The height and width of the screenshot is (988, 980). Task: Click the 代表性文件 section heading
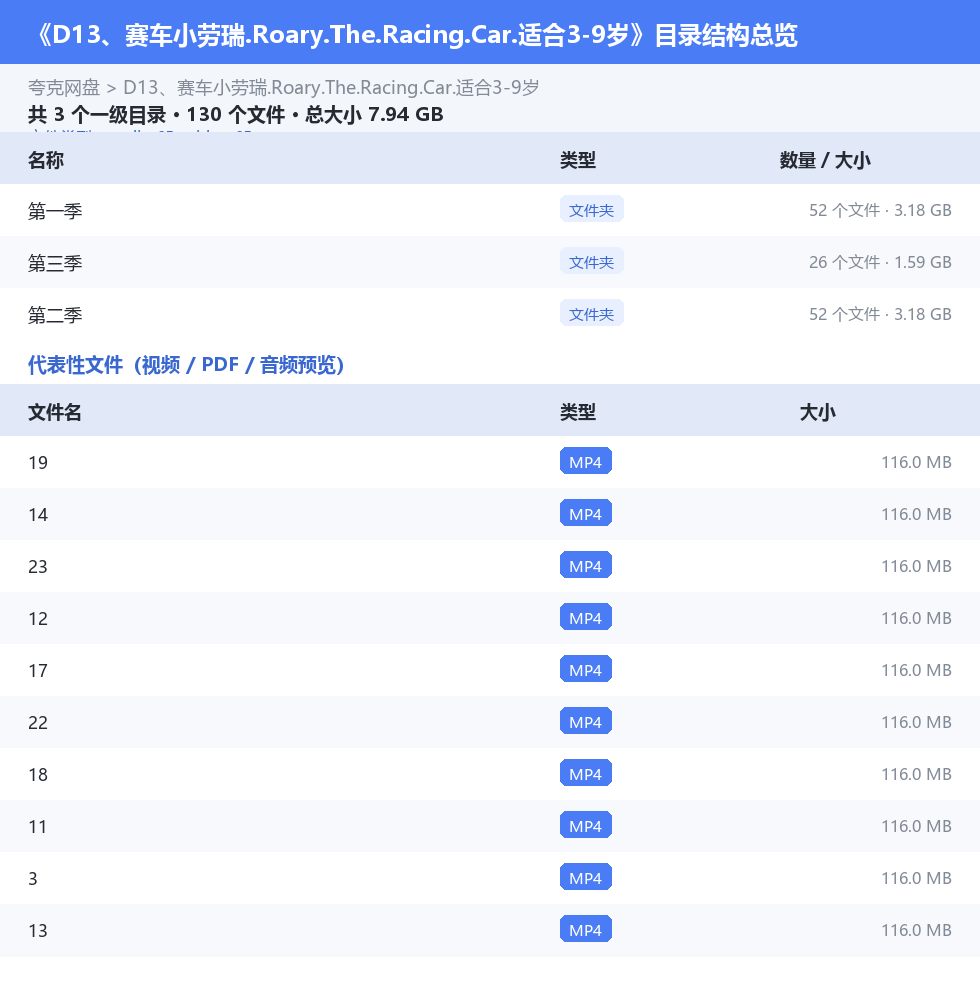click(186, 365)
